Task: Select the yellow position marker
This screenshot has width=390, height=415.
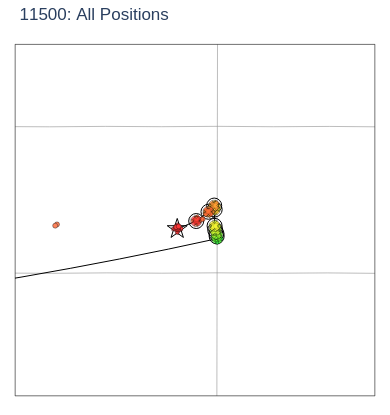Action: click(x=215, y=226)
